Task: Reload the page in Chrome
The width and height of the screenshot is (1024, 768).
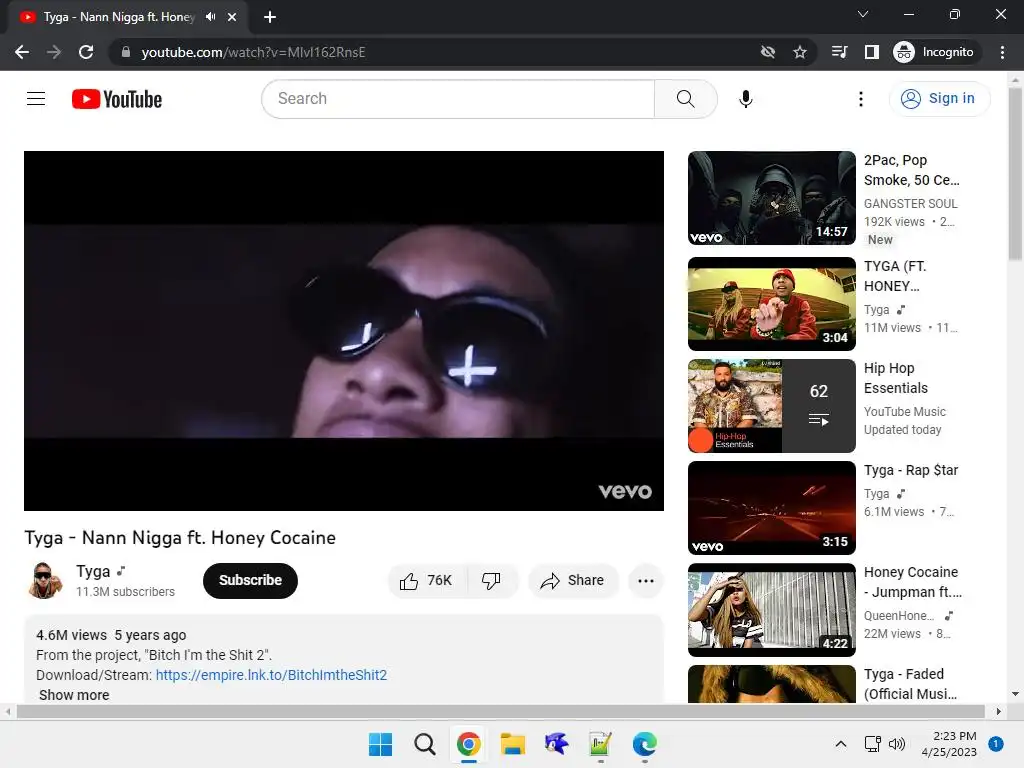Action: click(x=86, y=52)
